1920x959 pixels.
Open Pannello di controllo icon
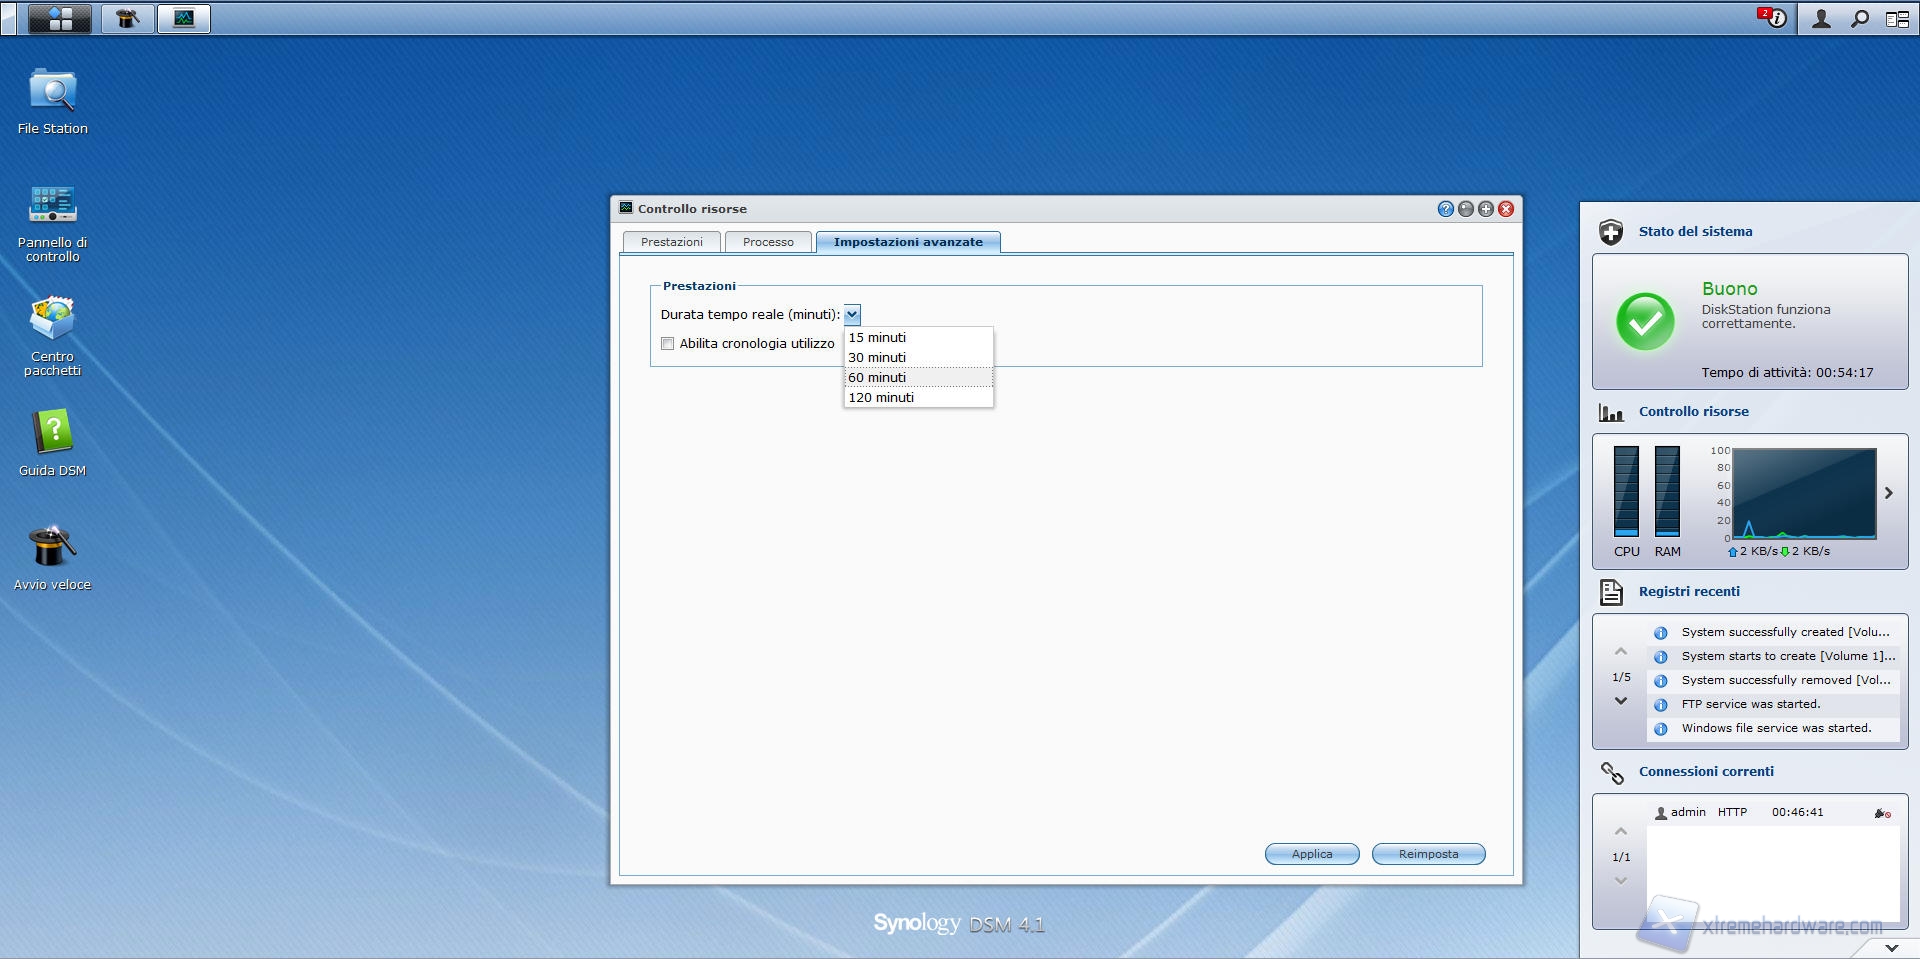tap(52, 206)
